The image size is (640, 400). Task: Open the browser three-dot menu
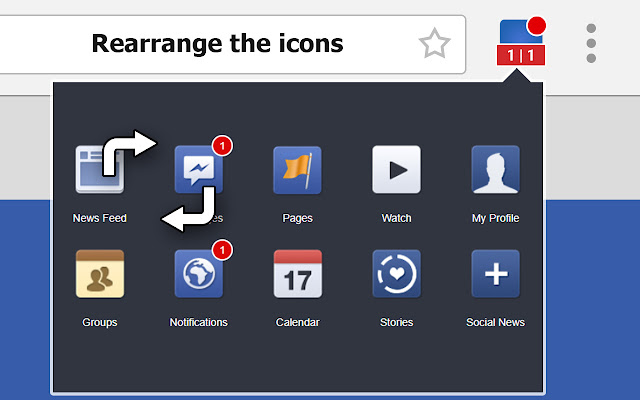pos(591,43)
